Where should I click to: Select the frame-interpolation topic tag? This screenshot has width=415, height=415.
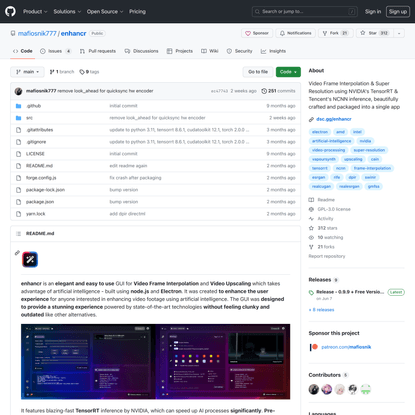tap(372, 168)
